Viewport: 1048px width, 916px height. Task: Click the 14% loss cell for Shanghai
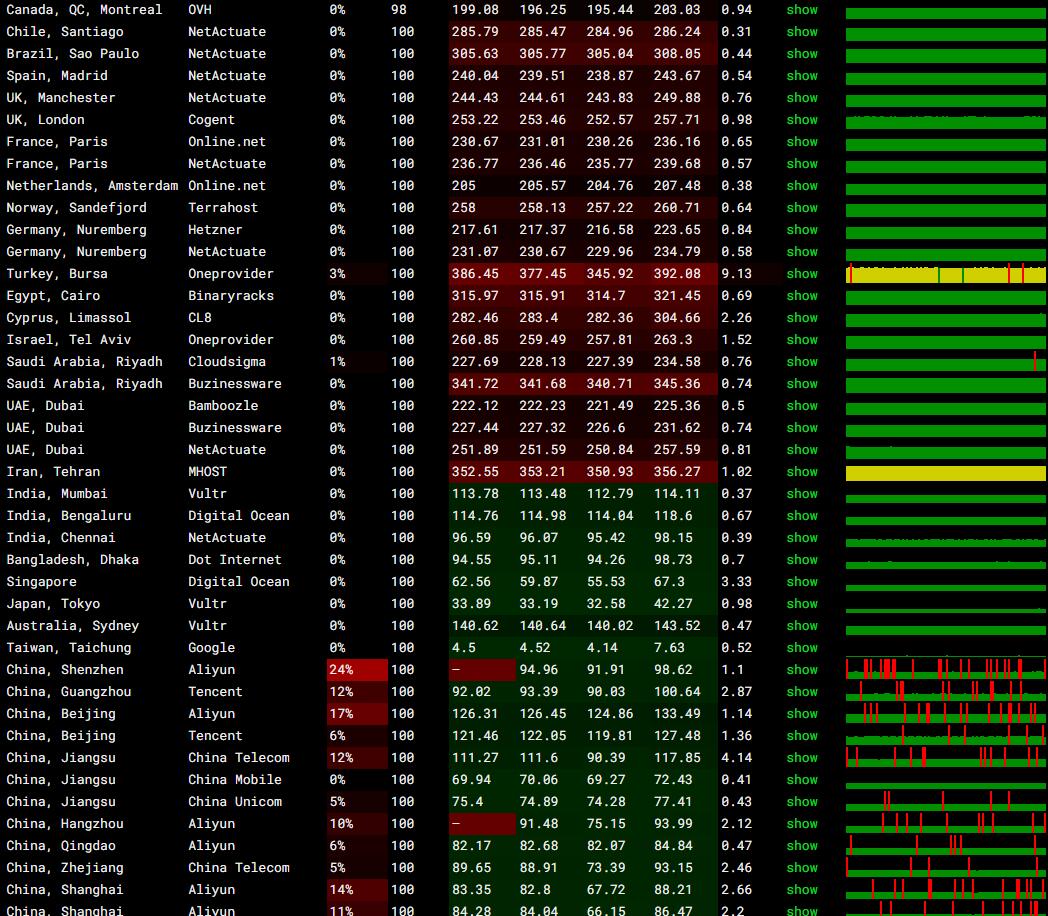[357, 890]
